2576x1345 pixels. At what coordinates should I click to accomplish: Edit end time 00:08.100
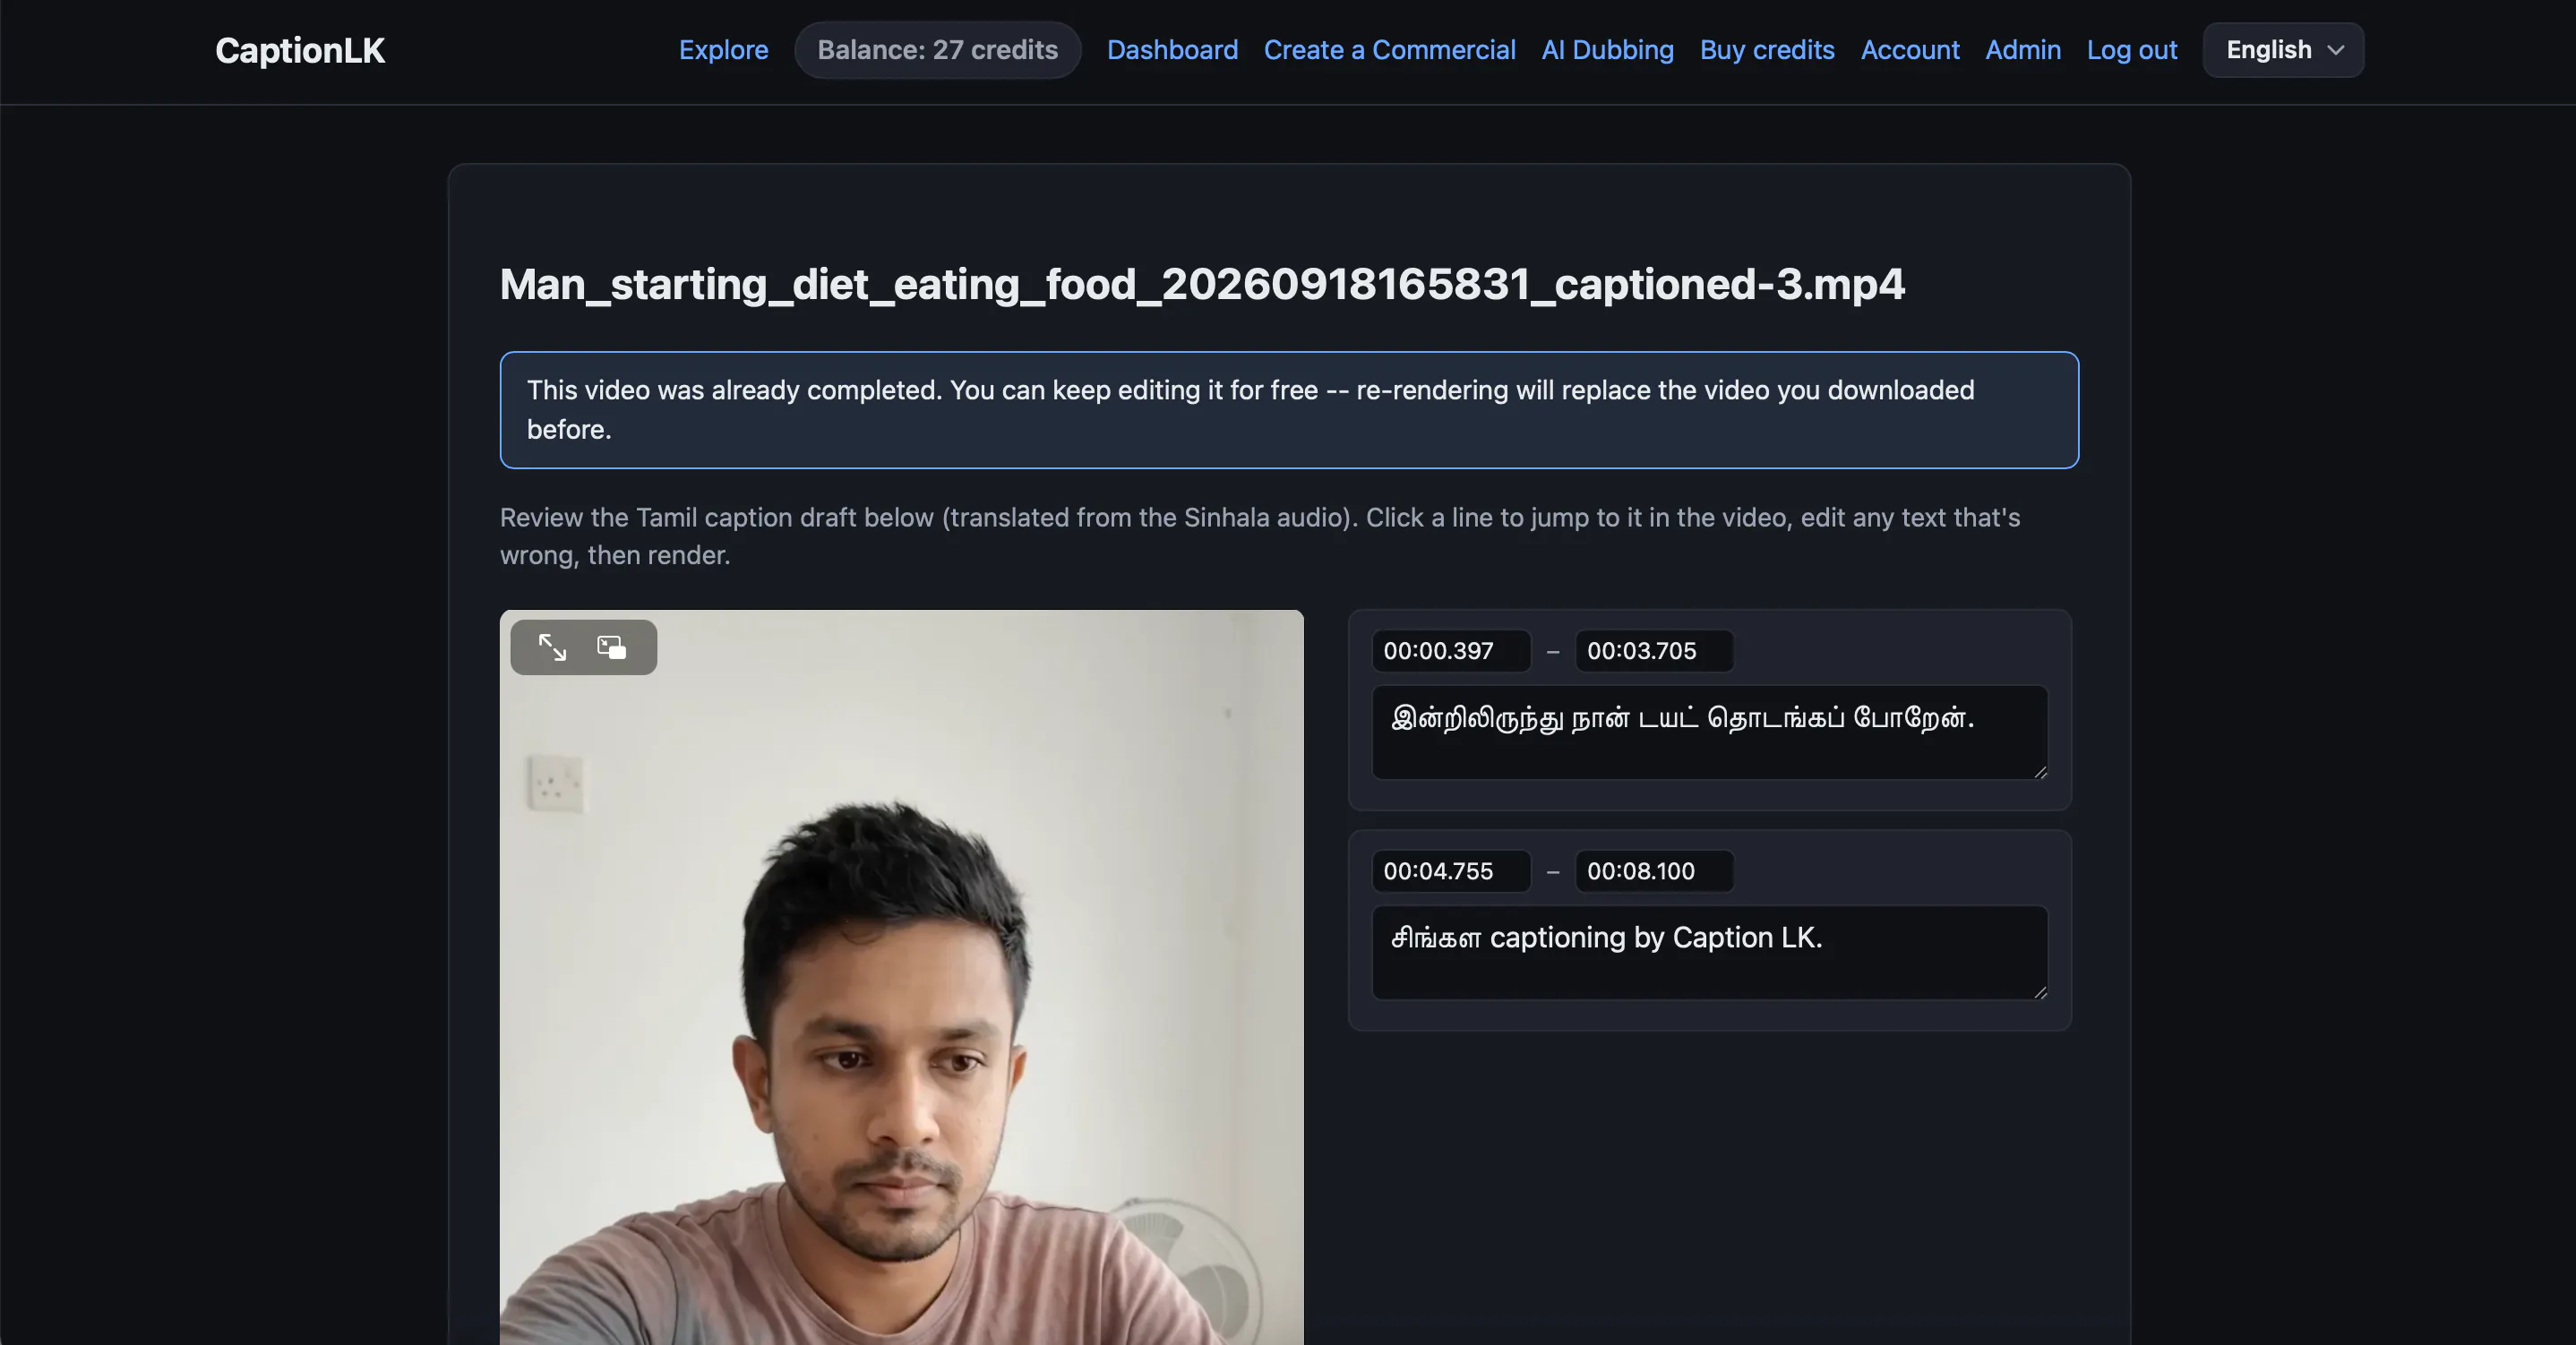tap(1654, 871)
